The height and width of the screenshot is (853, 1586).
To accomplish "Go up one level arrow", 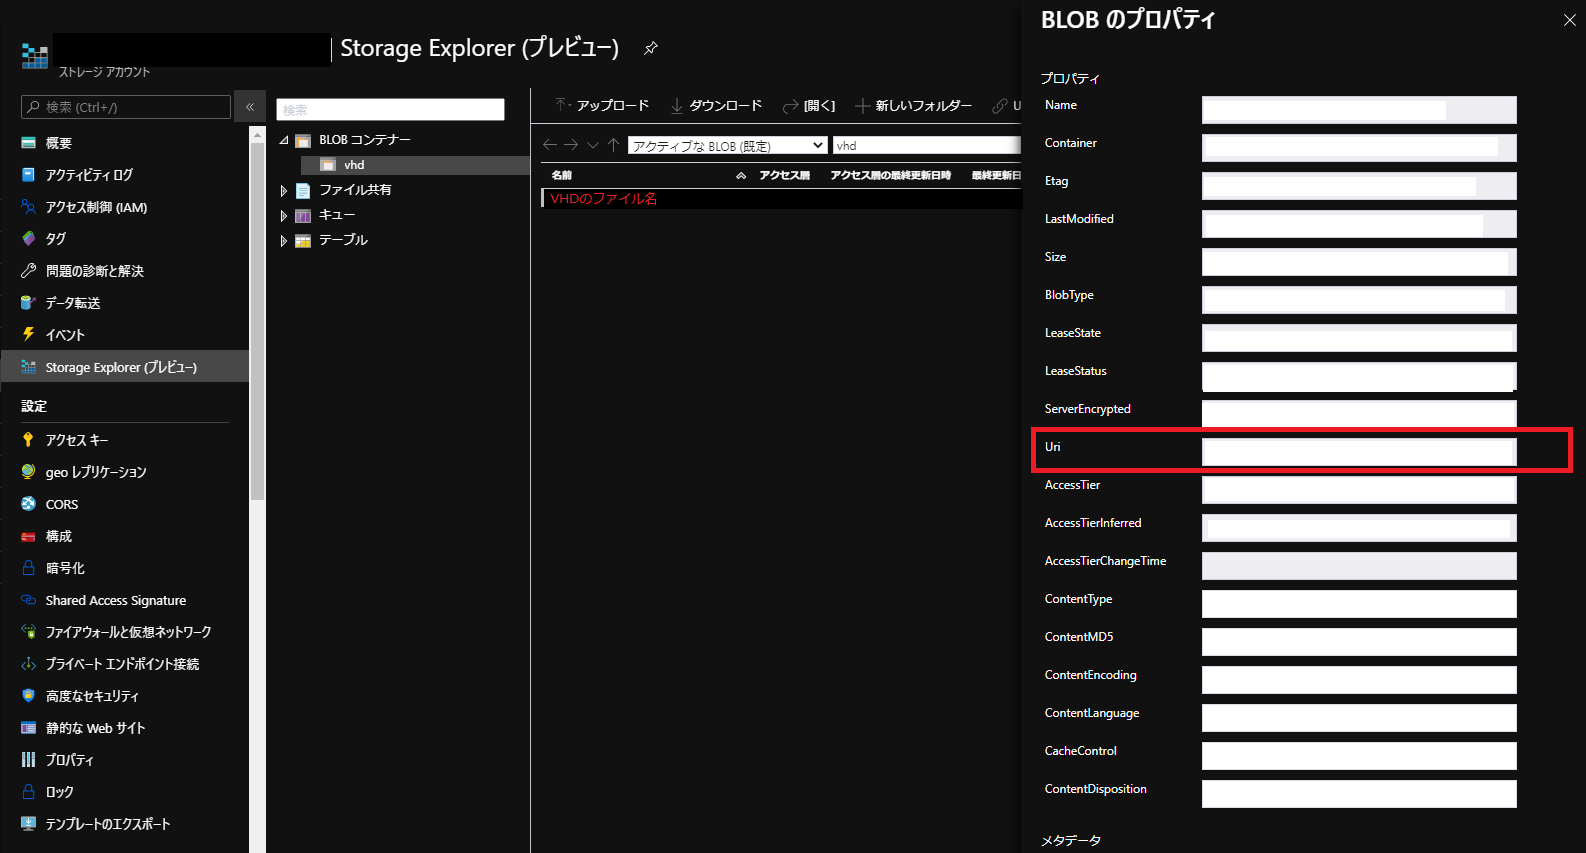I will coord(614,145).
